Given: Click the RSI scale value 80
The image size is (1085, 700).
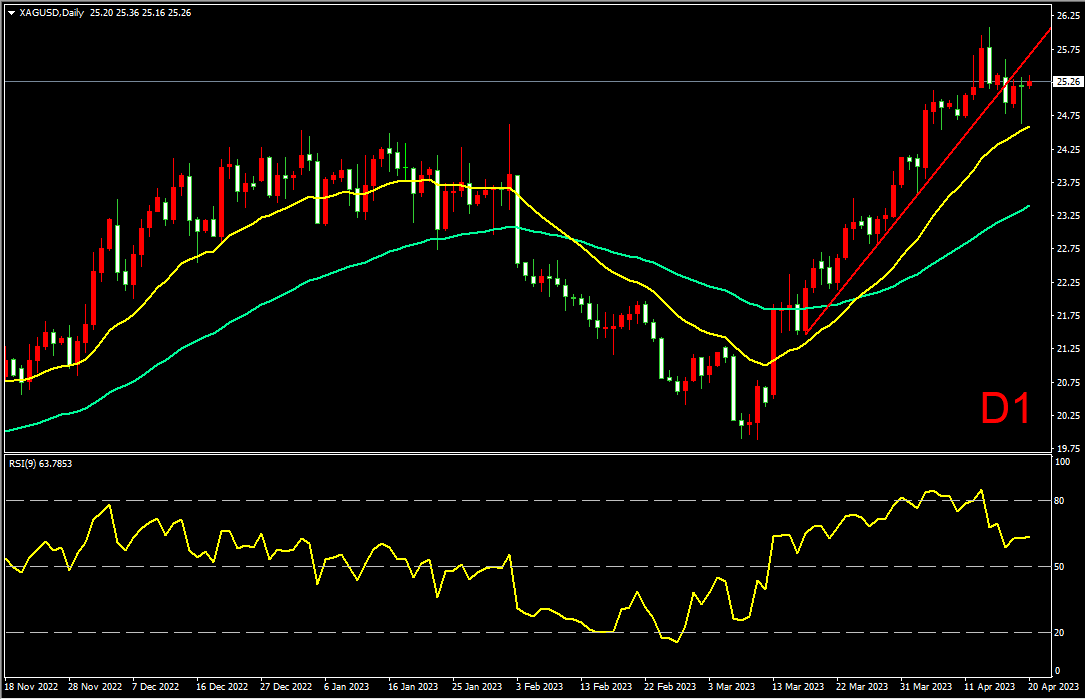Looking at the screenshot, I should pyautogui.click(x=1059, y=501).
